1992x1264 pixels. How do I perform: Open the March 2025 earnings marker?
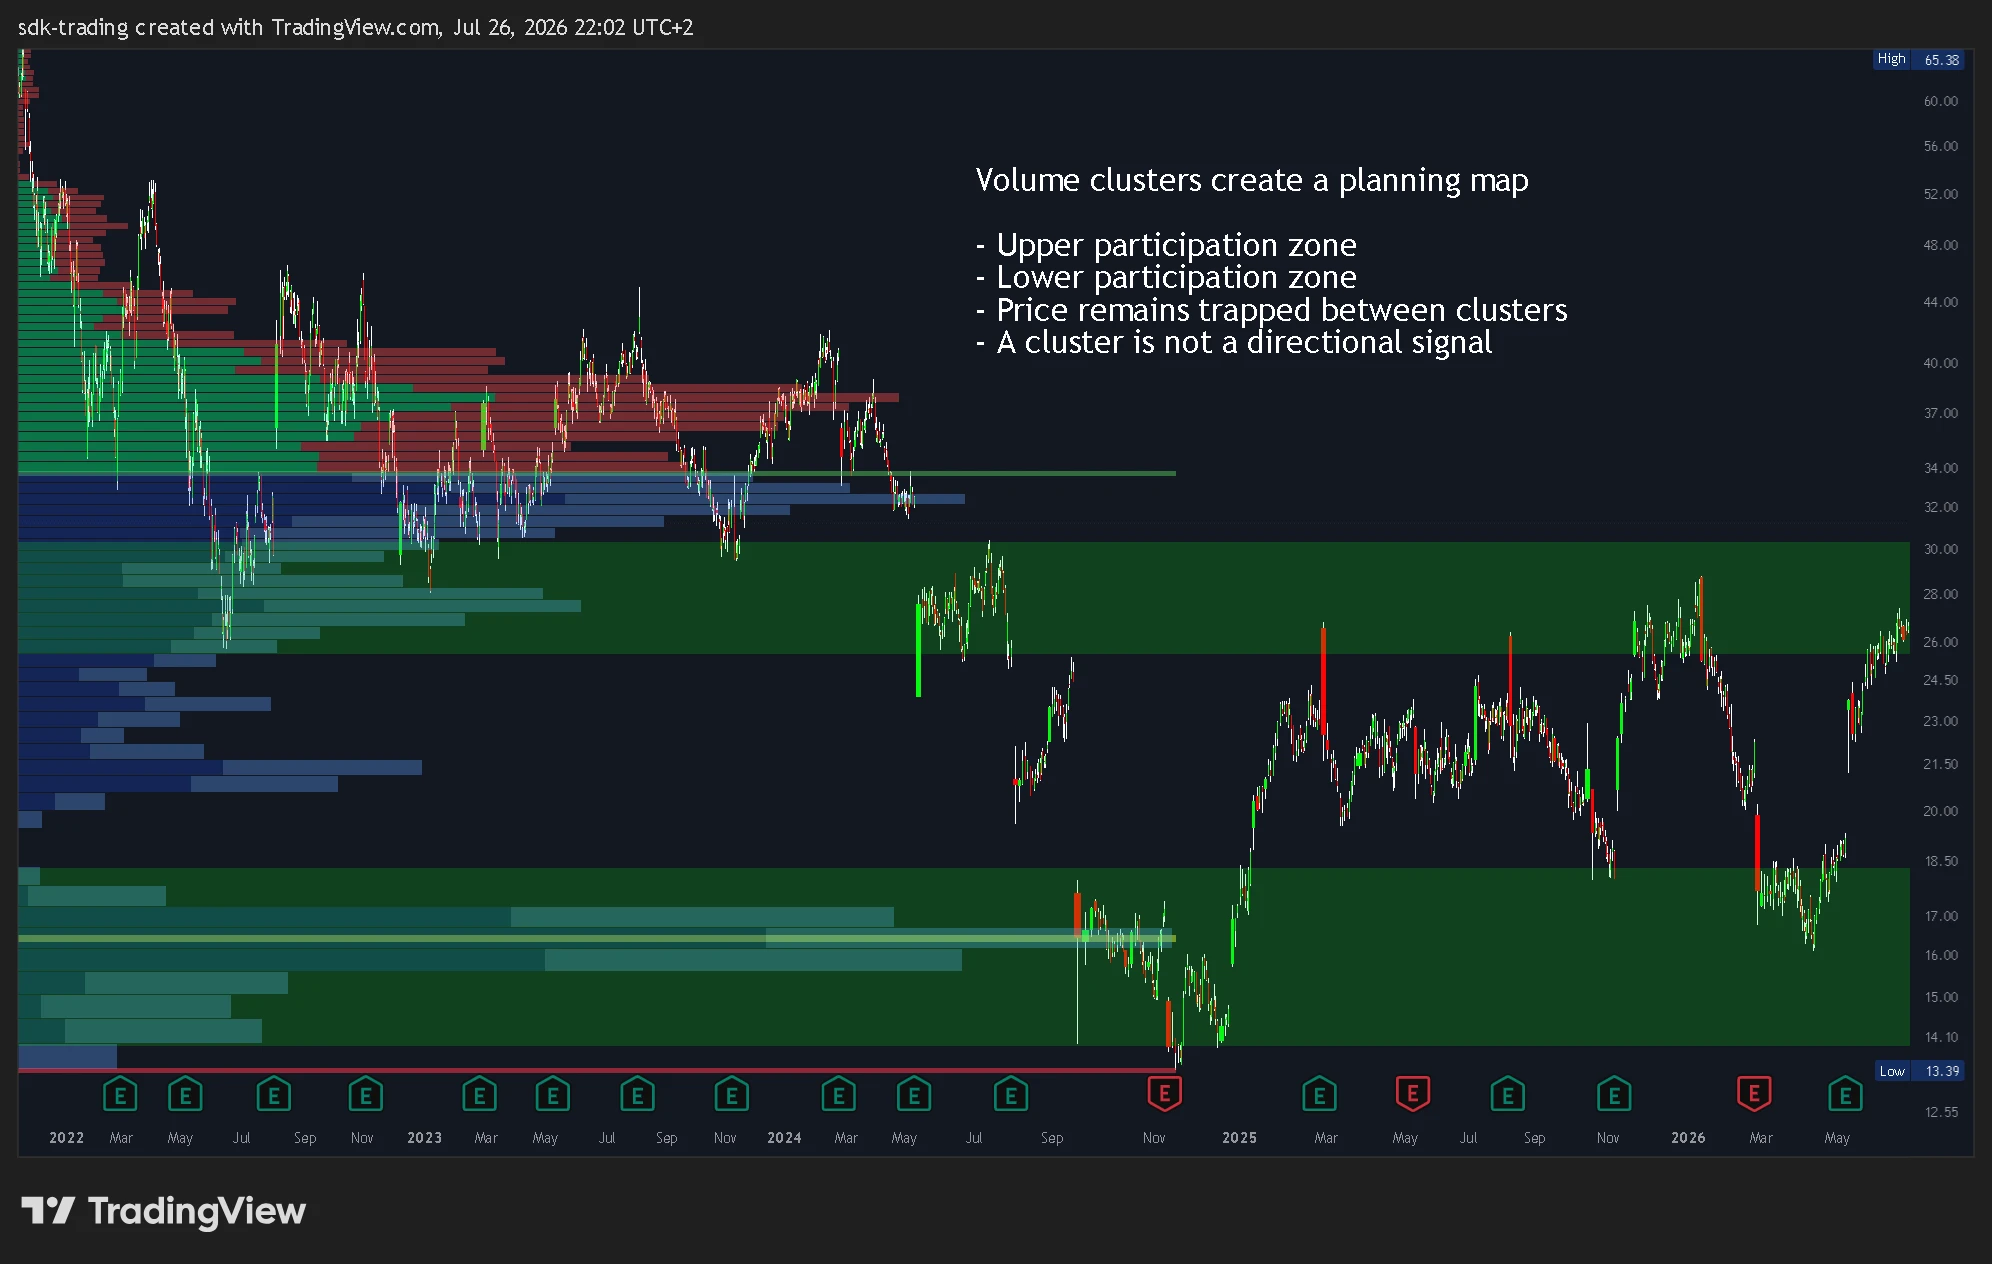[x=1319, y=1095]
